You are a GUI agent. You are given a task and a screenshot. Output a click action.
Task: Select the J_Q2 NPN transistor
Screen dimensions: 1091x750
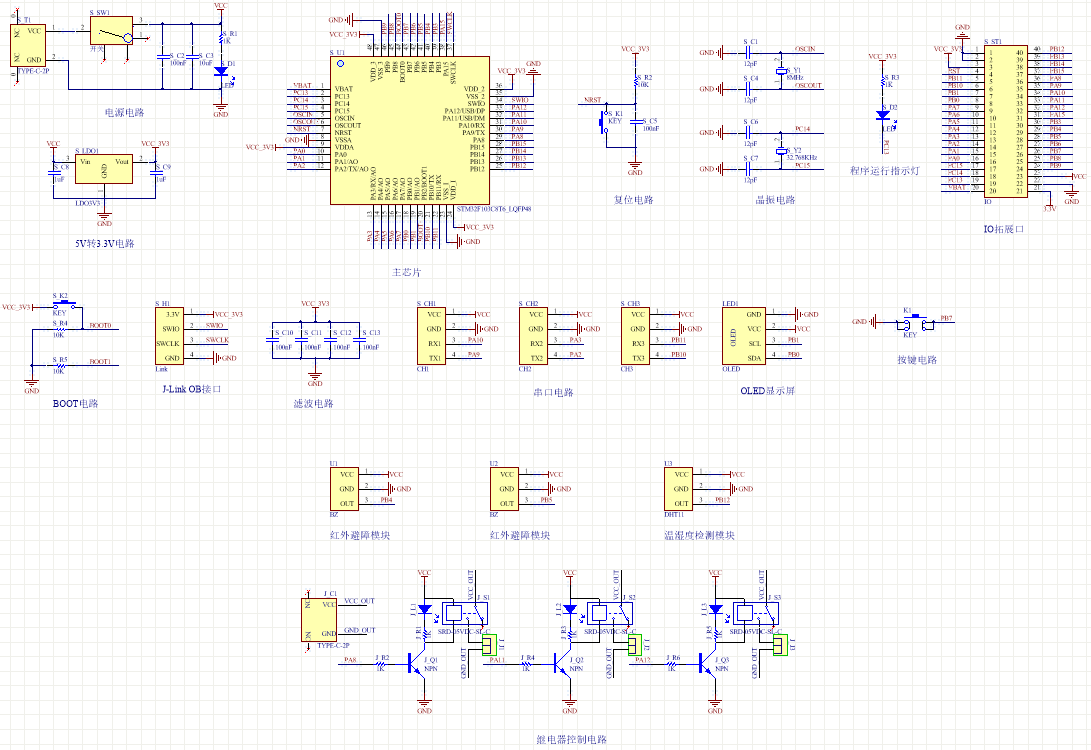coord(562,664)
